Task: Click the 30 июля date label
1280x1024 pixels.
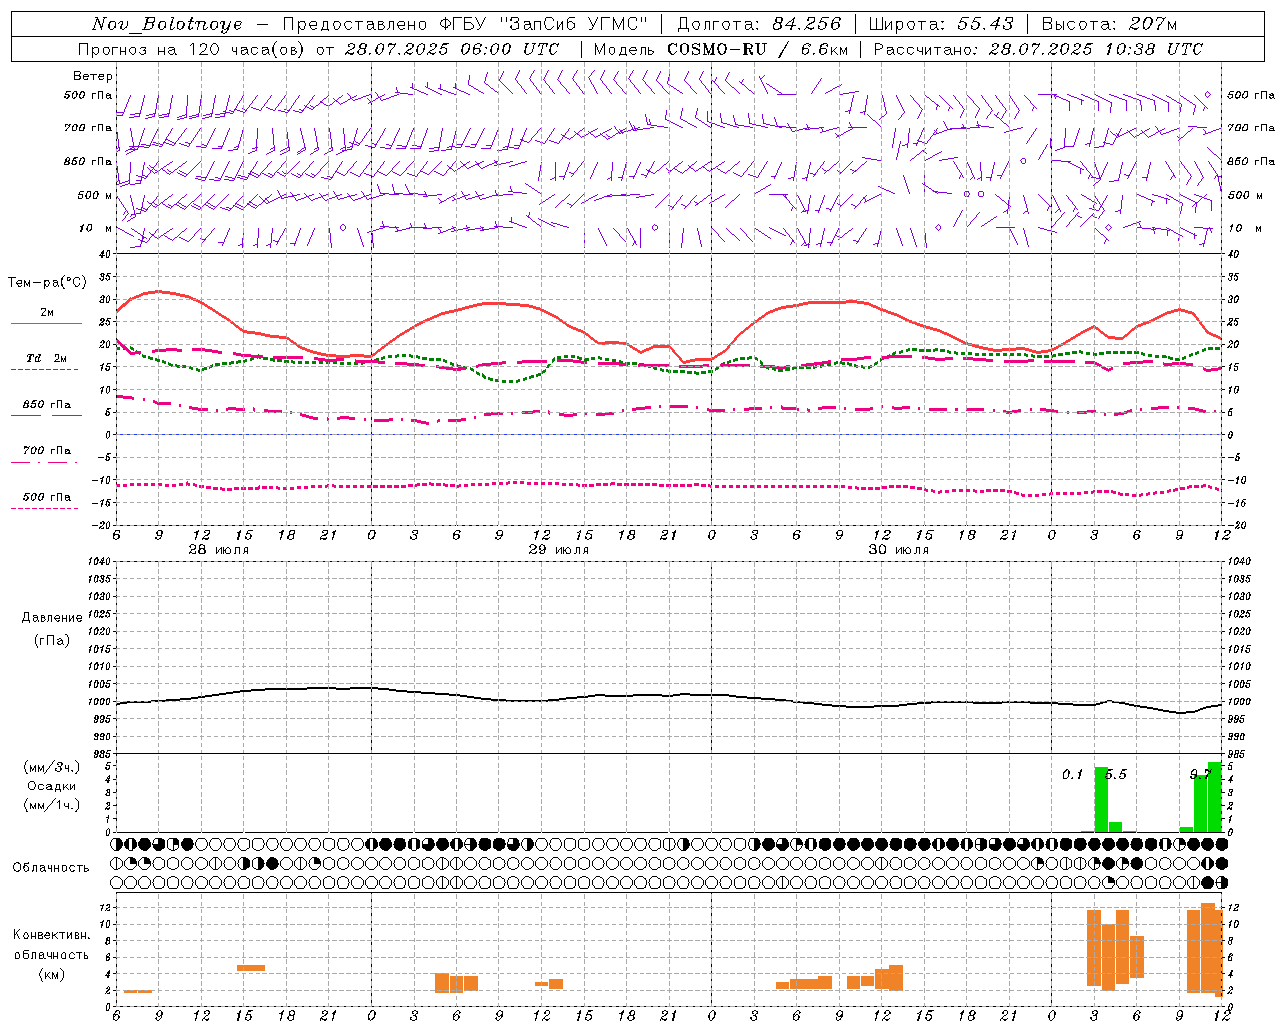Action: (899, 550)
